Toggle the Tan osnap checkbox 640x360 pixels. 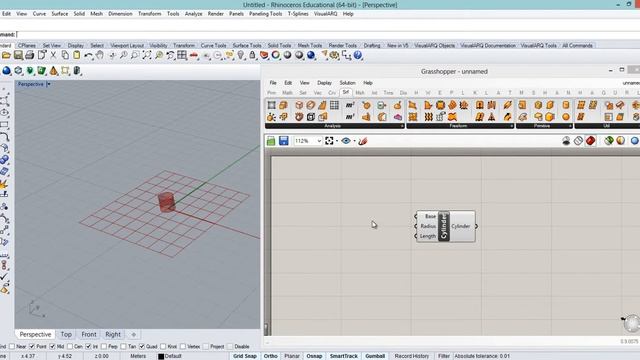click(123, 347)
